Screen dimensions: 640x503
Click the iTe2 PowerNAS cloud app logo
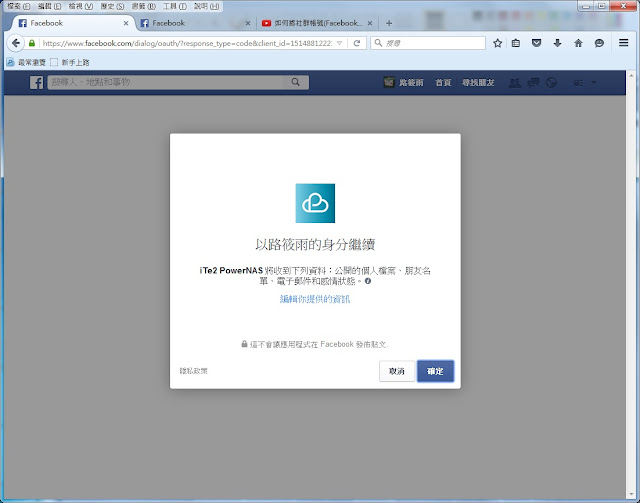pos(315,203)
